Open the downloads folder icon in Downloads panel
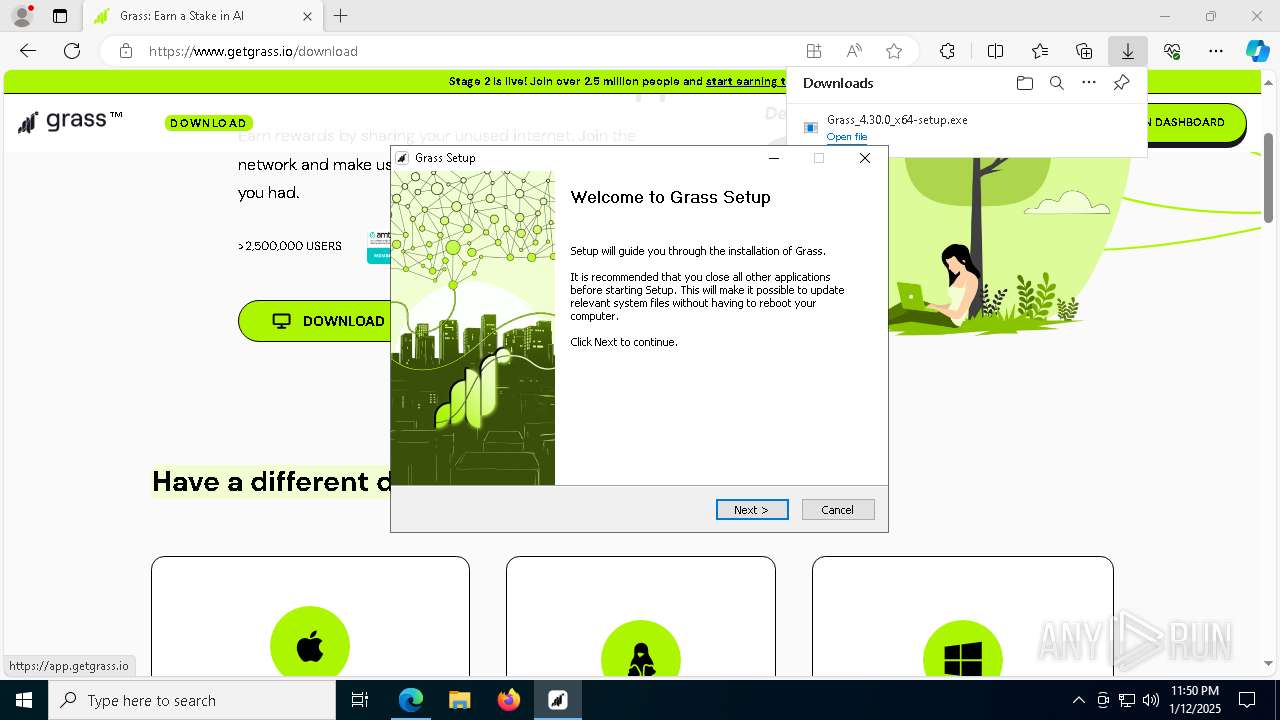The image size is (1280, 720). [x=1024, y=83]
